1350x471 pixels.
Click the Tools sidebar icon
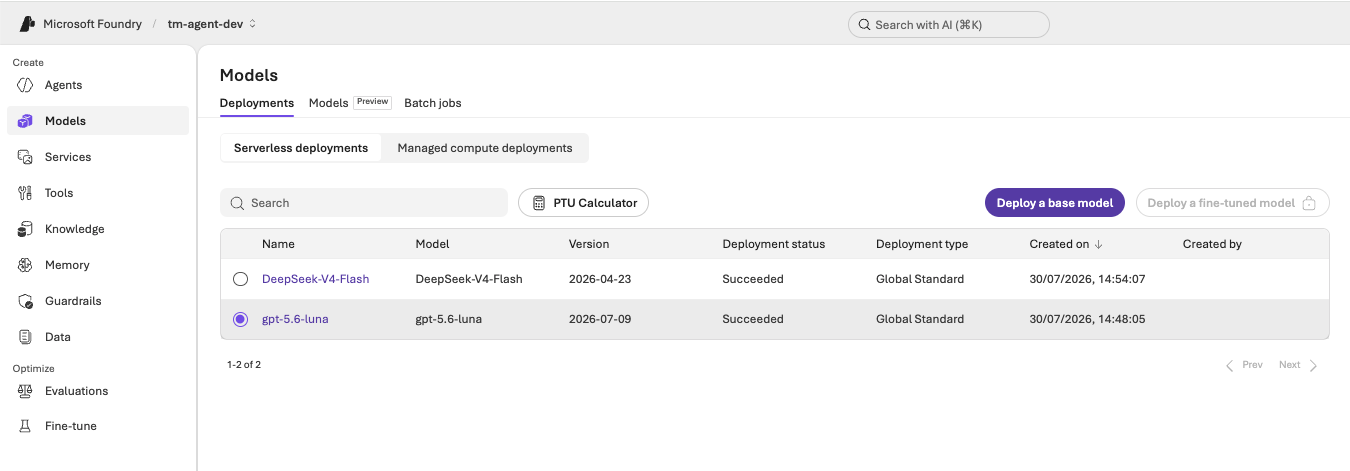point(26,193)
